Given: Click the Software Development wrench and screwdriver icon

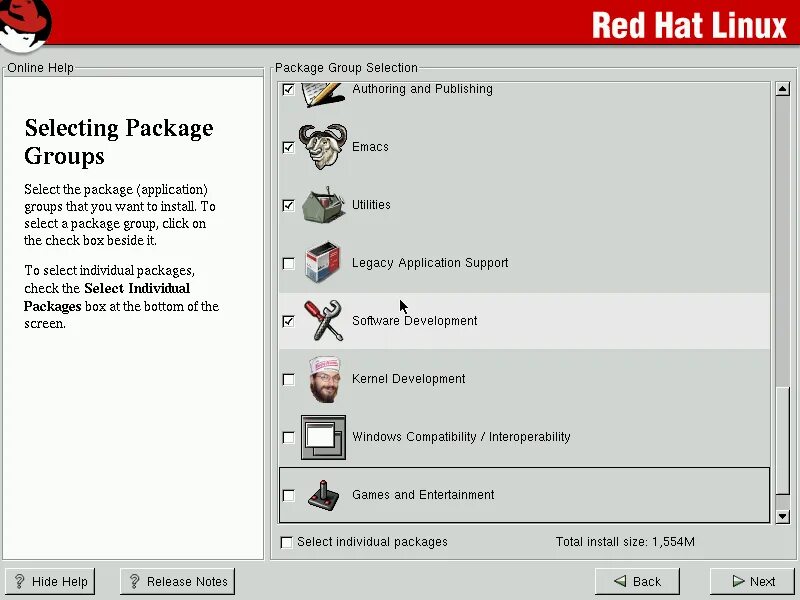Looking at the screenshot, I should click(323, 321).
